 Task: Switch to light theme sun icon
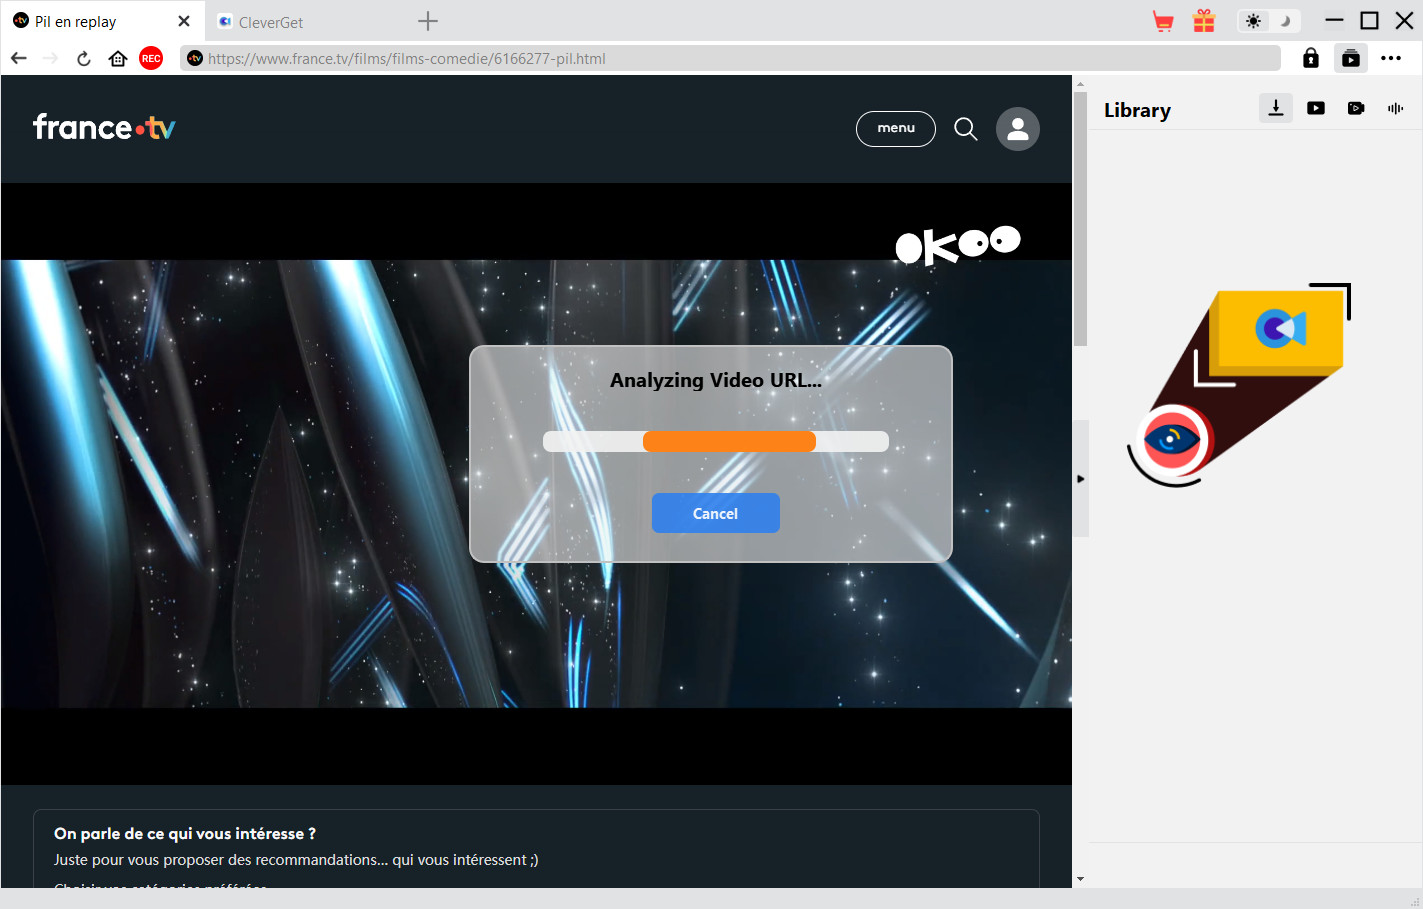point(1253,21)
